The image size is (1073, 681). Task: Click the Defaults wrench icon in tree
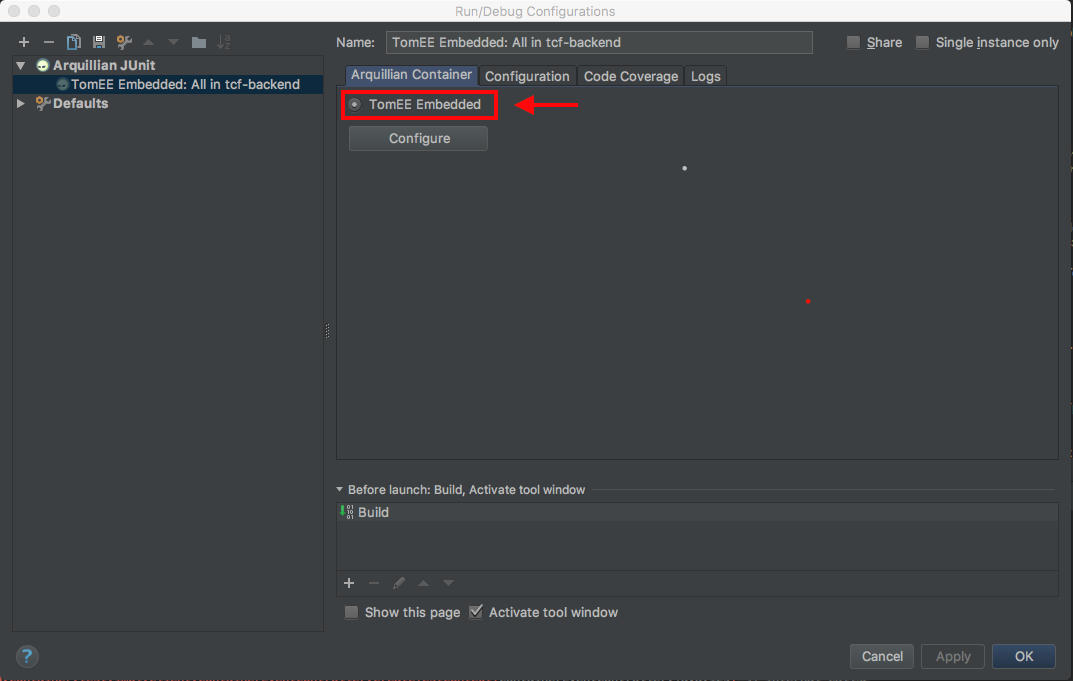(x=42, y=103)
